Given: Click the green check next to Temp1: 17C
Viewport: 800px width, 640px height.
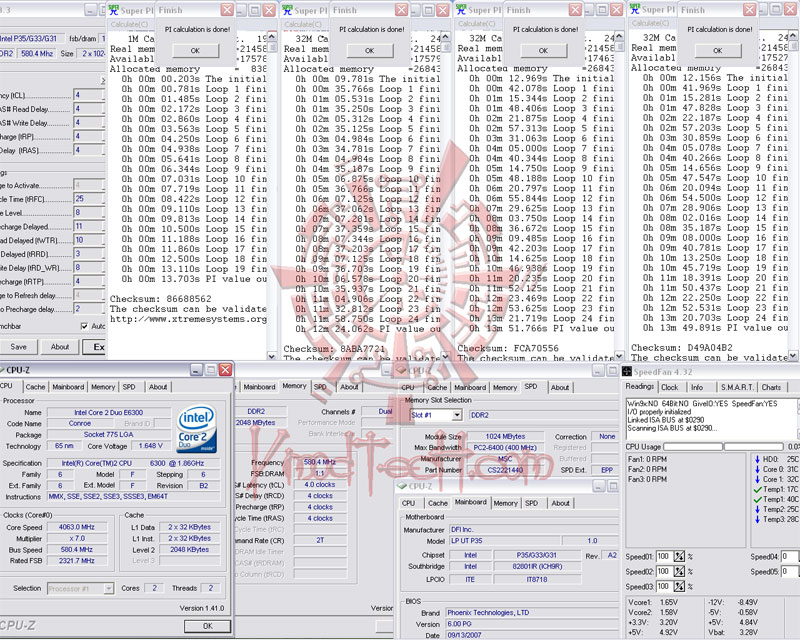Looking at the screenshot, I should coord(757,489).
